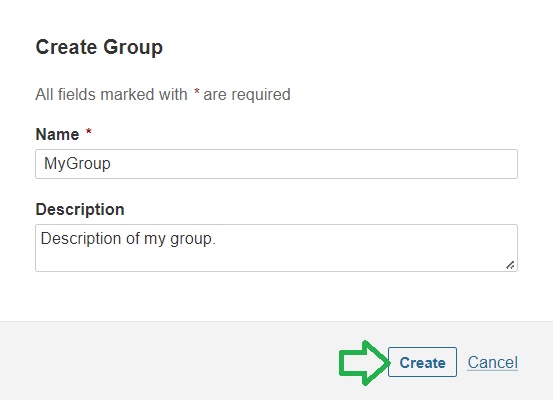
Task: Place cursor after 'Description of my group.'
Action: [217, 239]
